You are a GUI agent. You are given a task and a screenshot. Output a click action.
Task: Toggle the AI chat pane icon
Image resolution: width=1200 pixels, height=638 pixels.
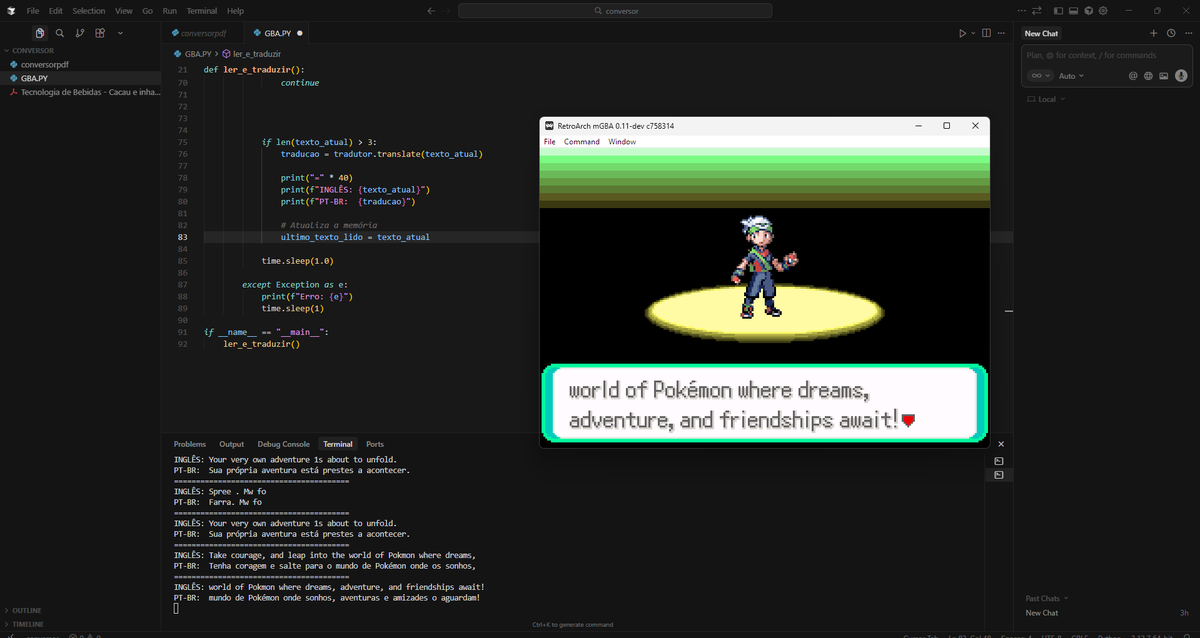pyautogui.click(x=1088, y=10)
